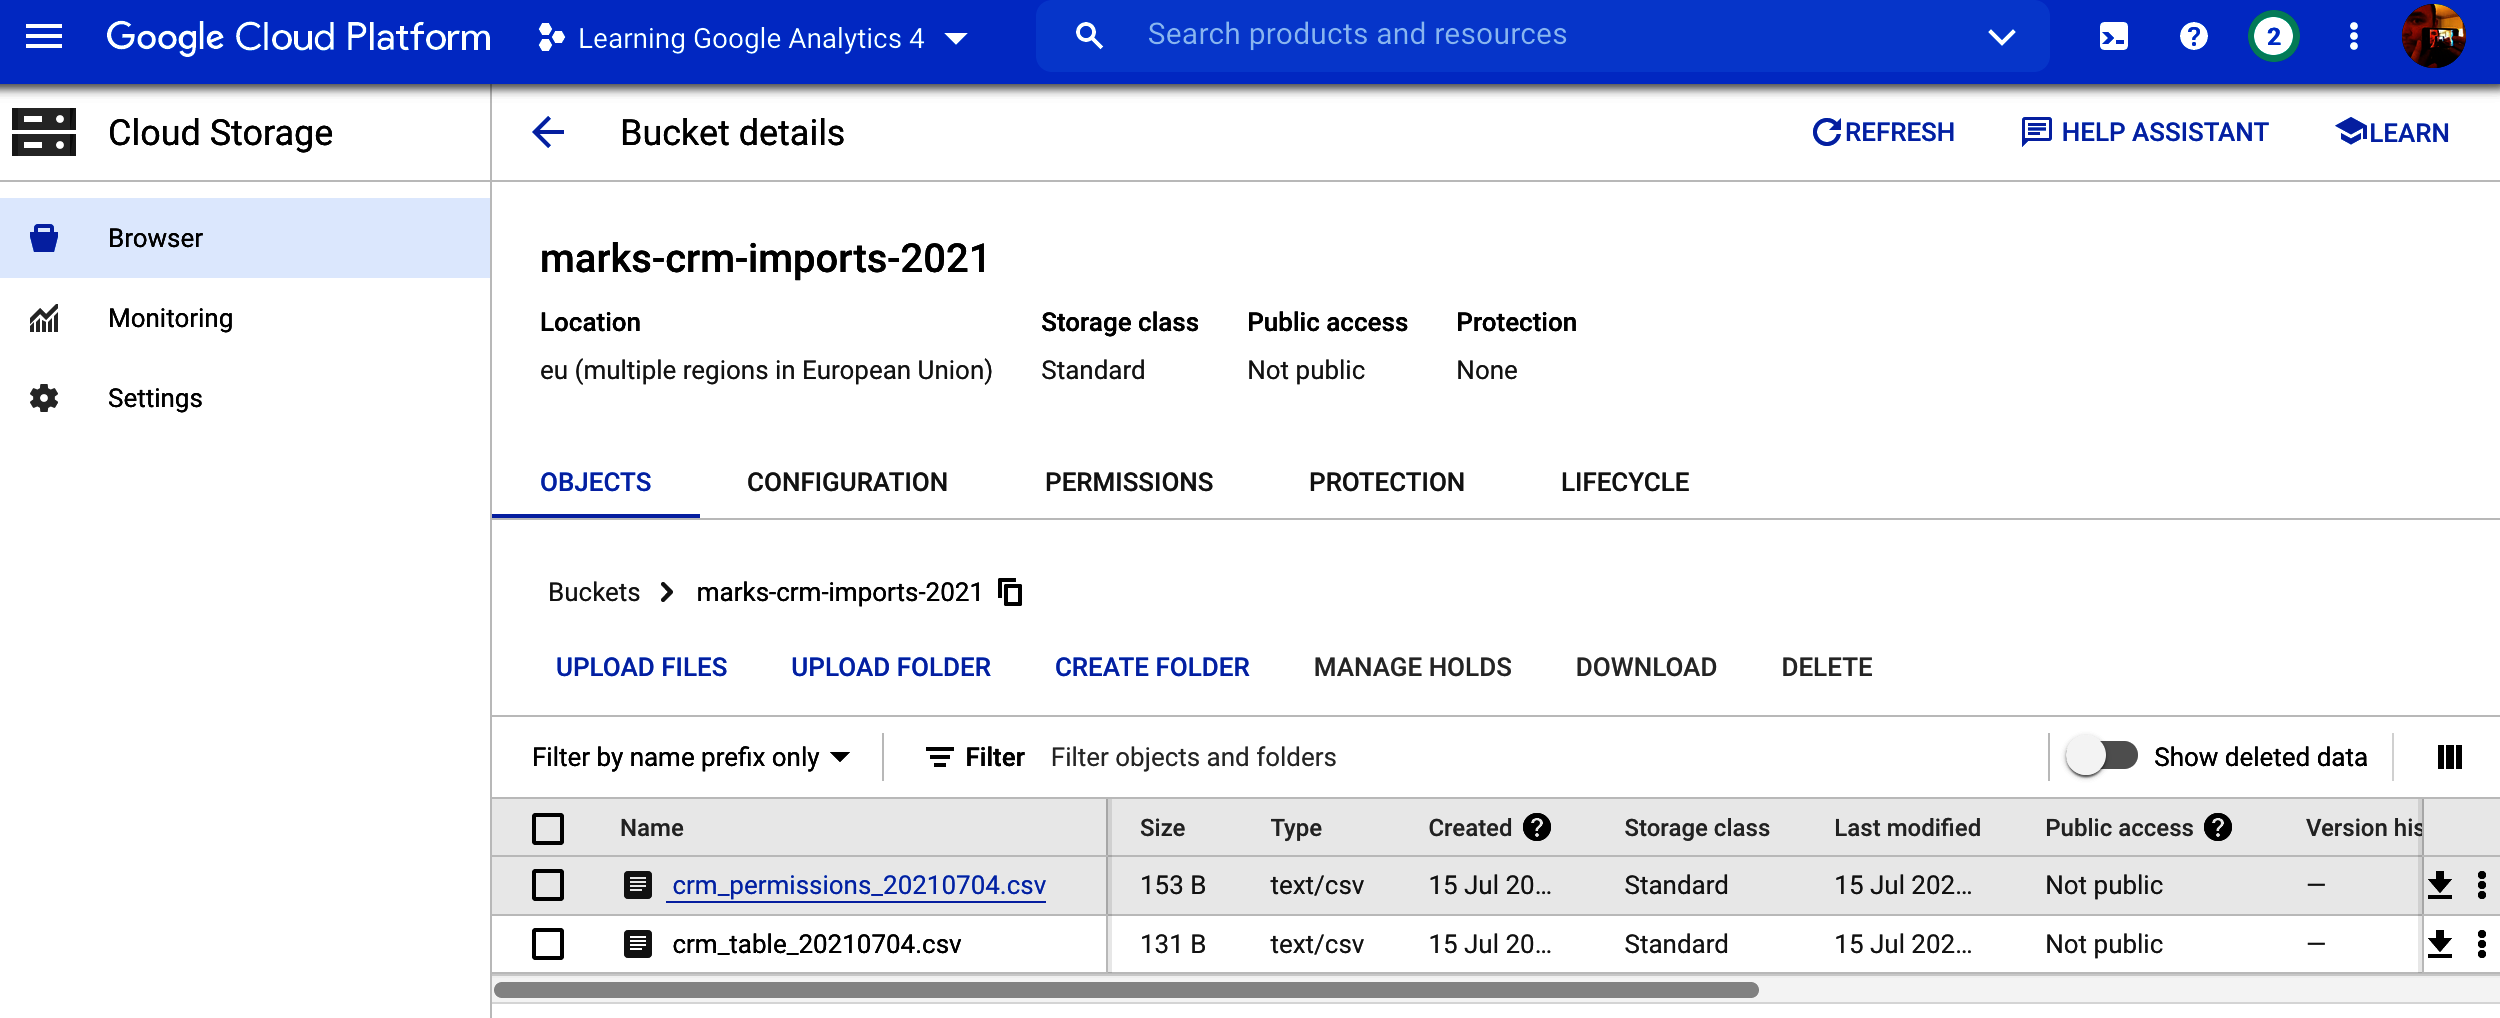Click the REFRESH button
The height and width of the screenshot is (1018, 2500).
point(1883,132)
